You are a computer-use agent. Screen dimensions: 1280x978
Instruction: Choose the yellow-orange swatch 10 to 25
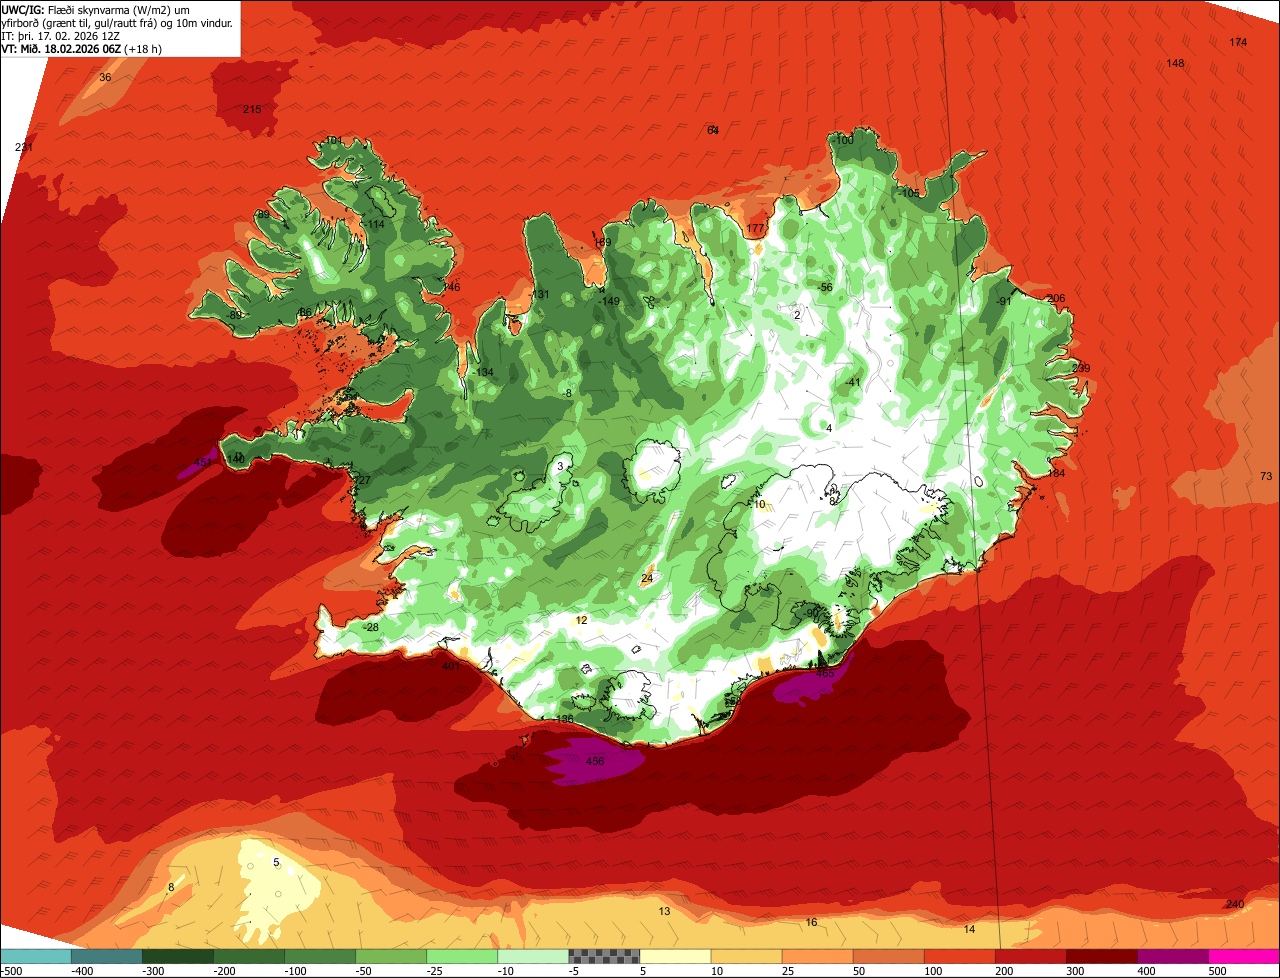click(x=746, y=956)
